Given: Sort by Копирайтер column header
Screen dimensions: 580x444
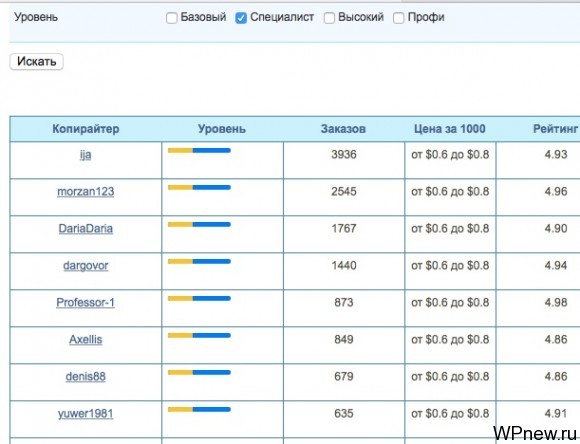Looking at the screenshot, I should click(86, 129).
